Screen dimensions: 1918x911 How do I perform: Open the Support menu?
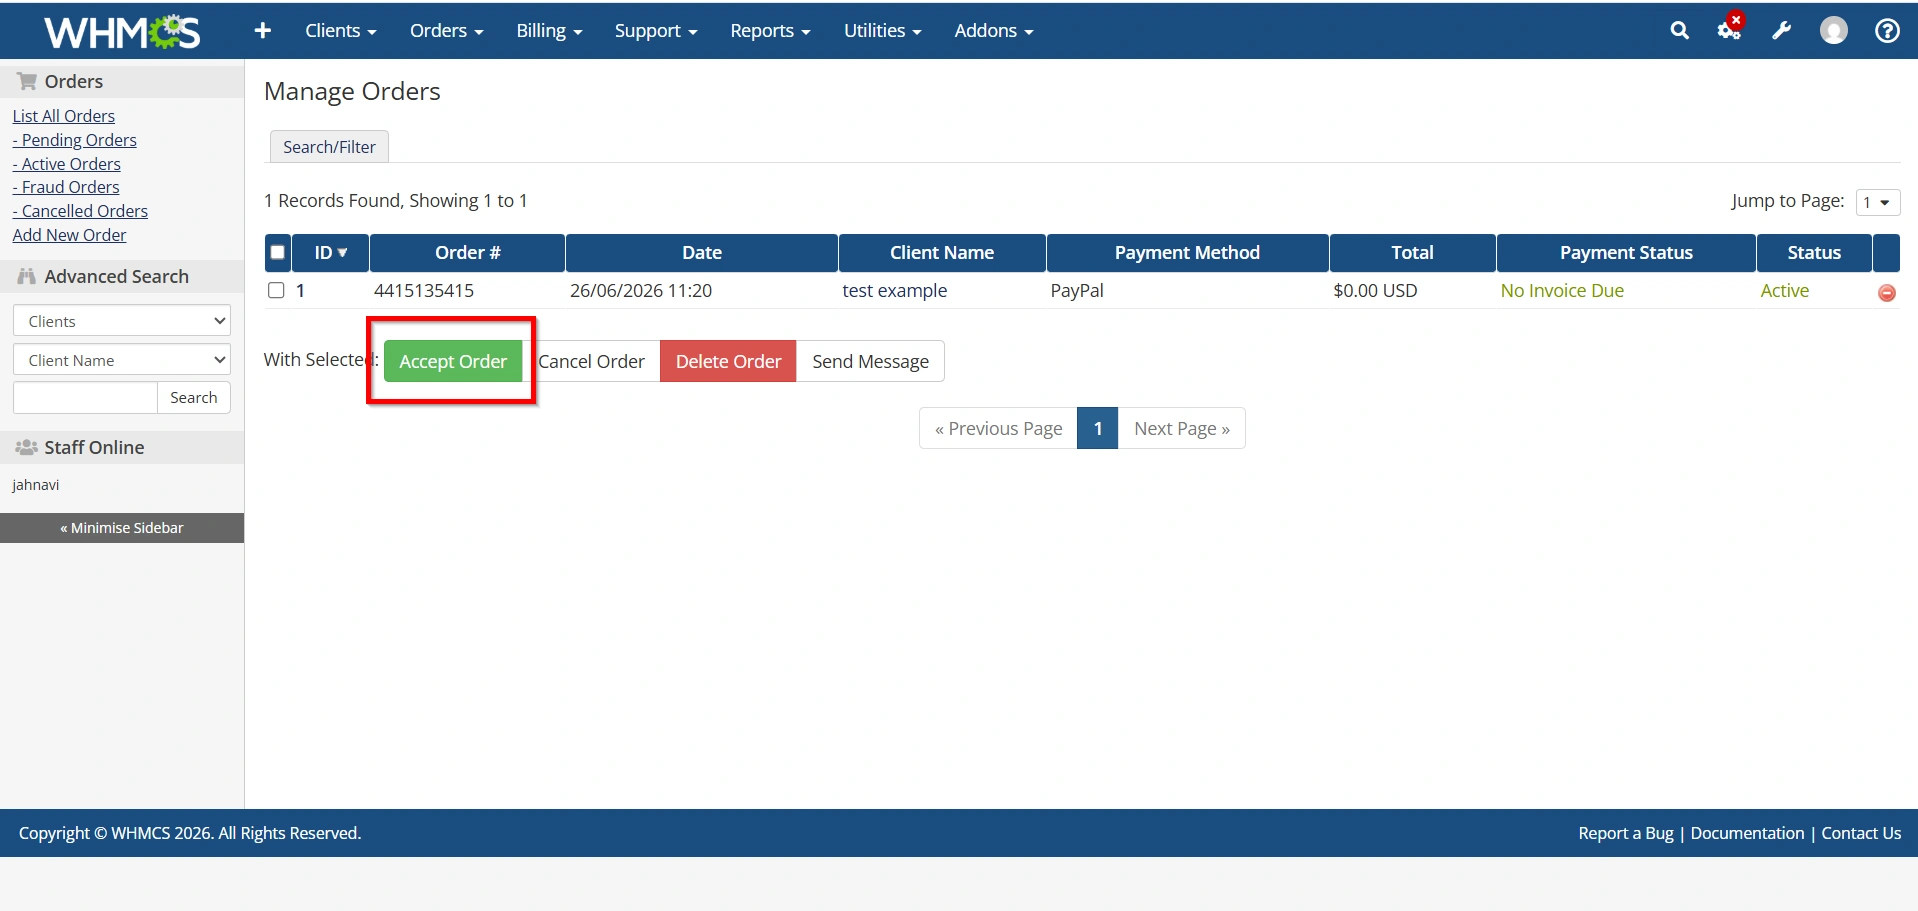(x=656, y=31)
